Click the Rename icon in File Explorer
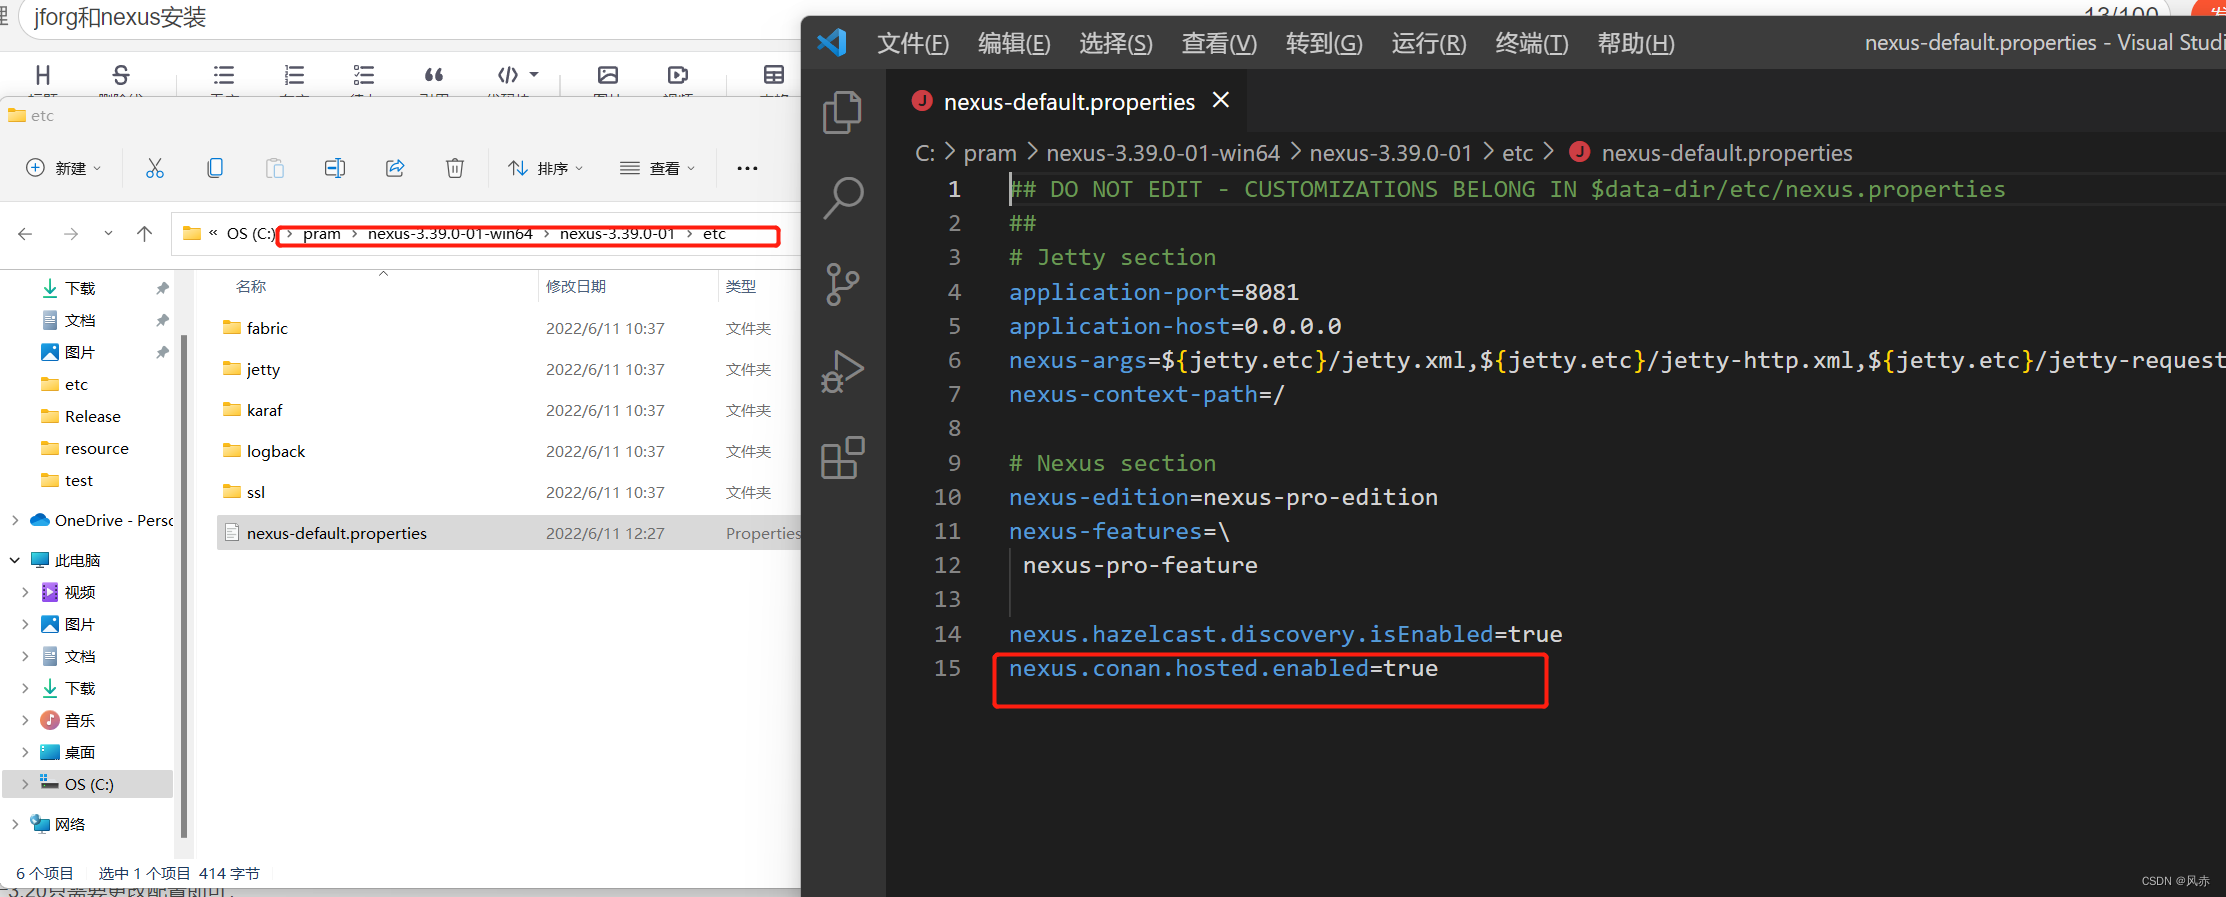This screenshot has width=2226, height=897. pyautogui.click(x=335, y=168)
